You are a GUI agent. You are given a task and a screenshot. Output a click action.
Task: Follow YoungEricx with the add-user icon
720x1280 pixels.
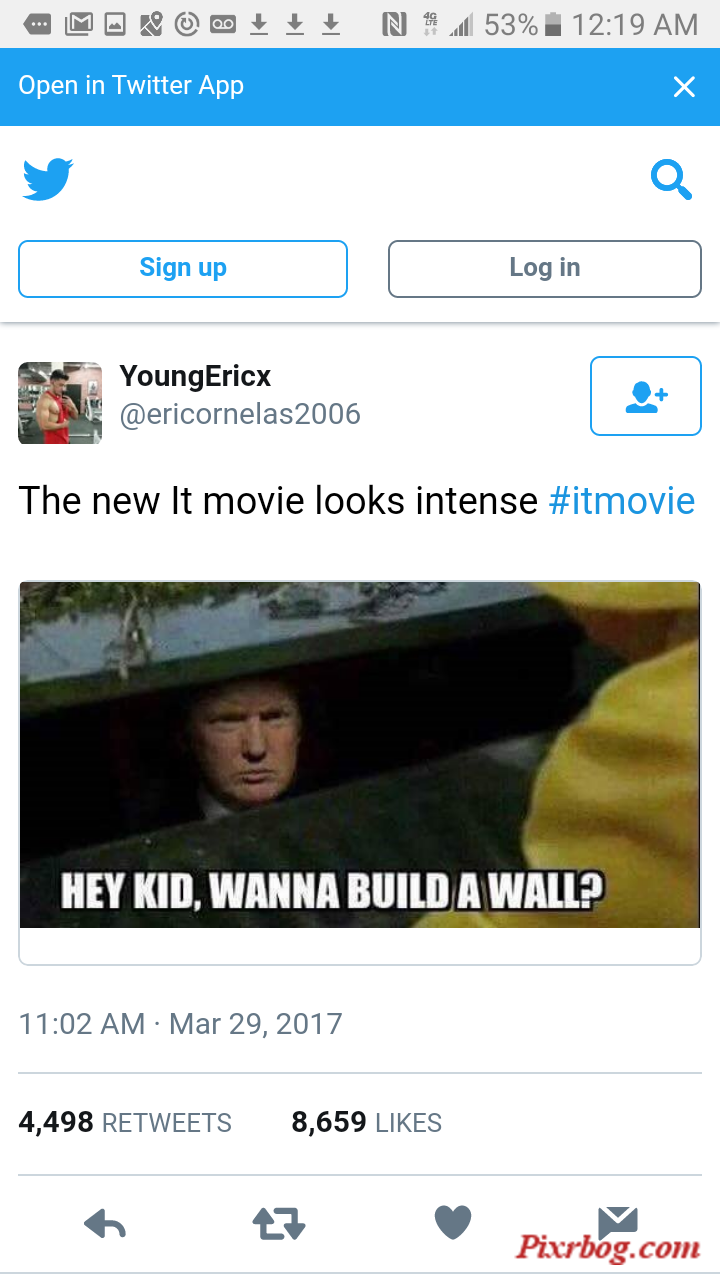click(x=646, y=396)
